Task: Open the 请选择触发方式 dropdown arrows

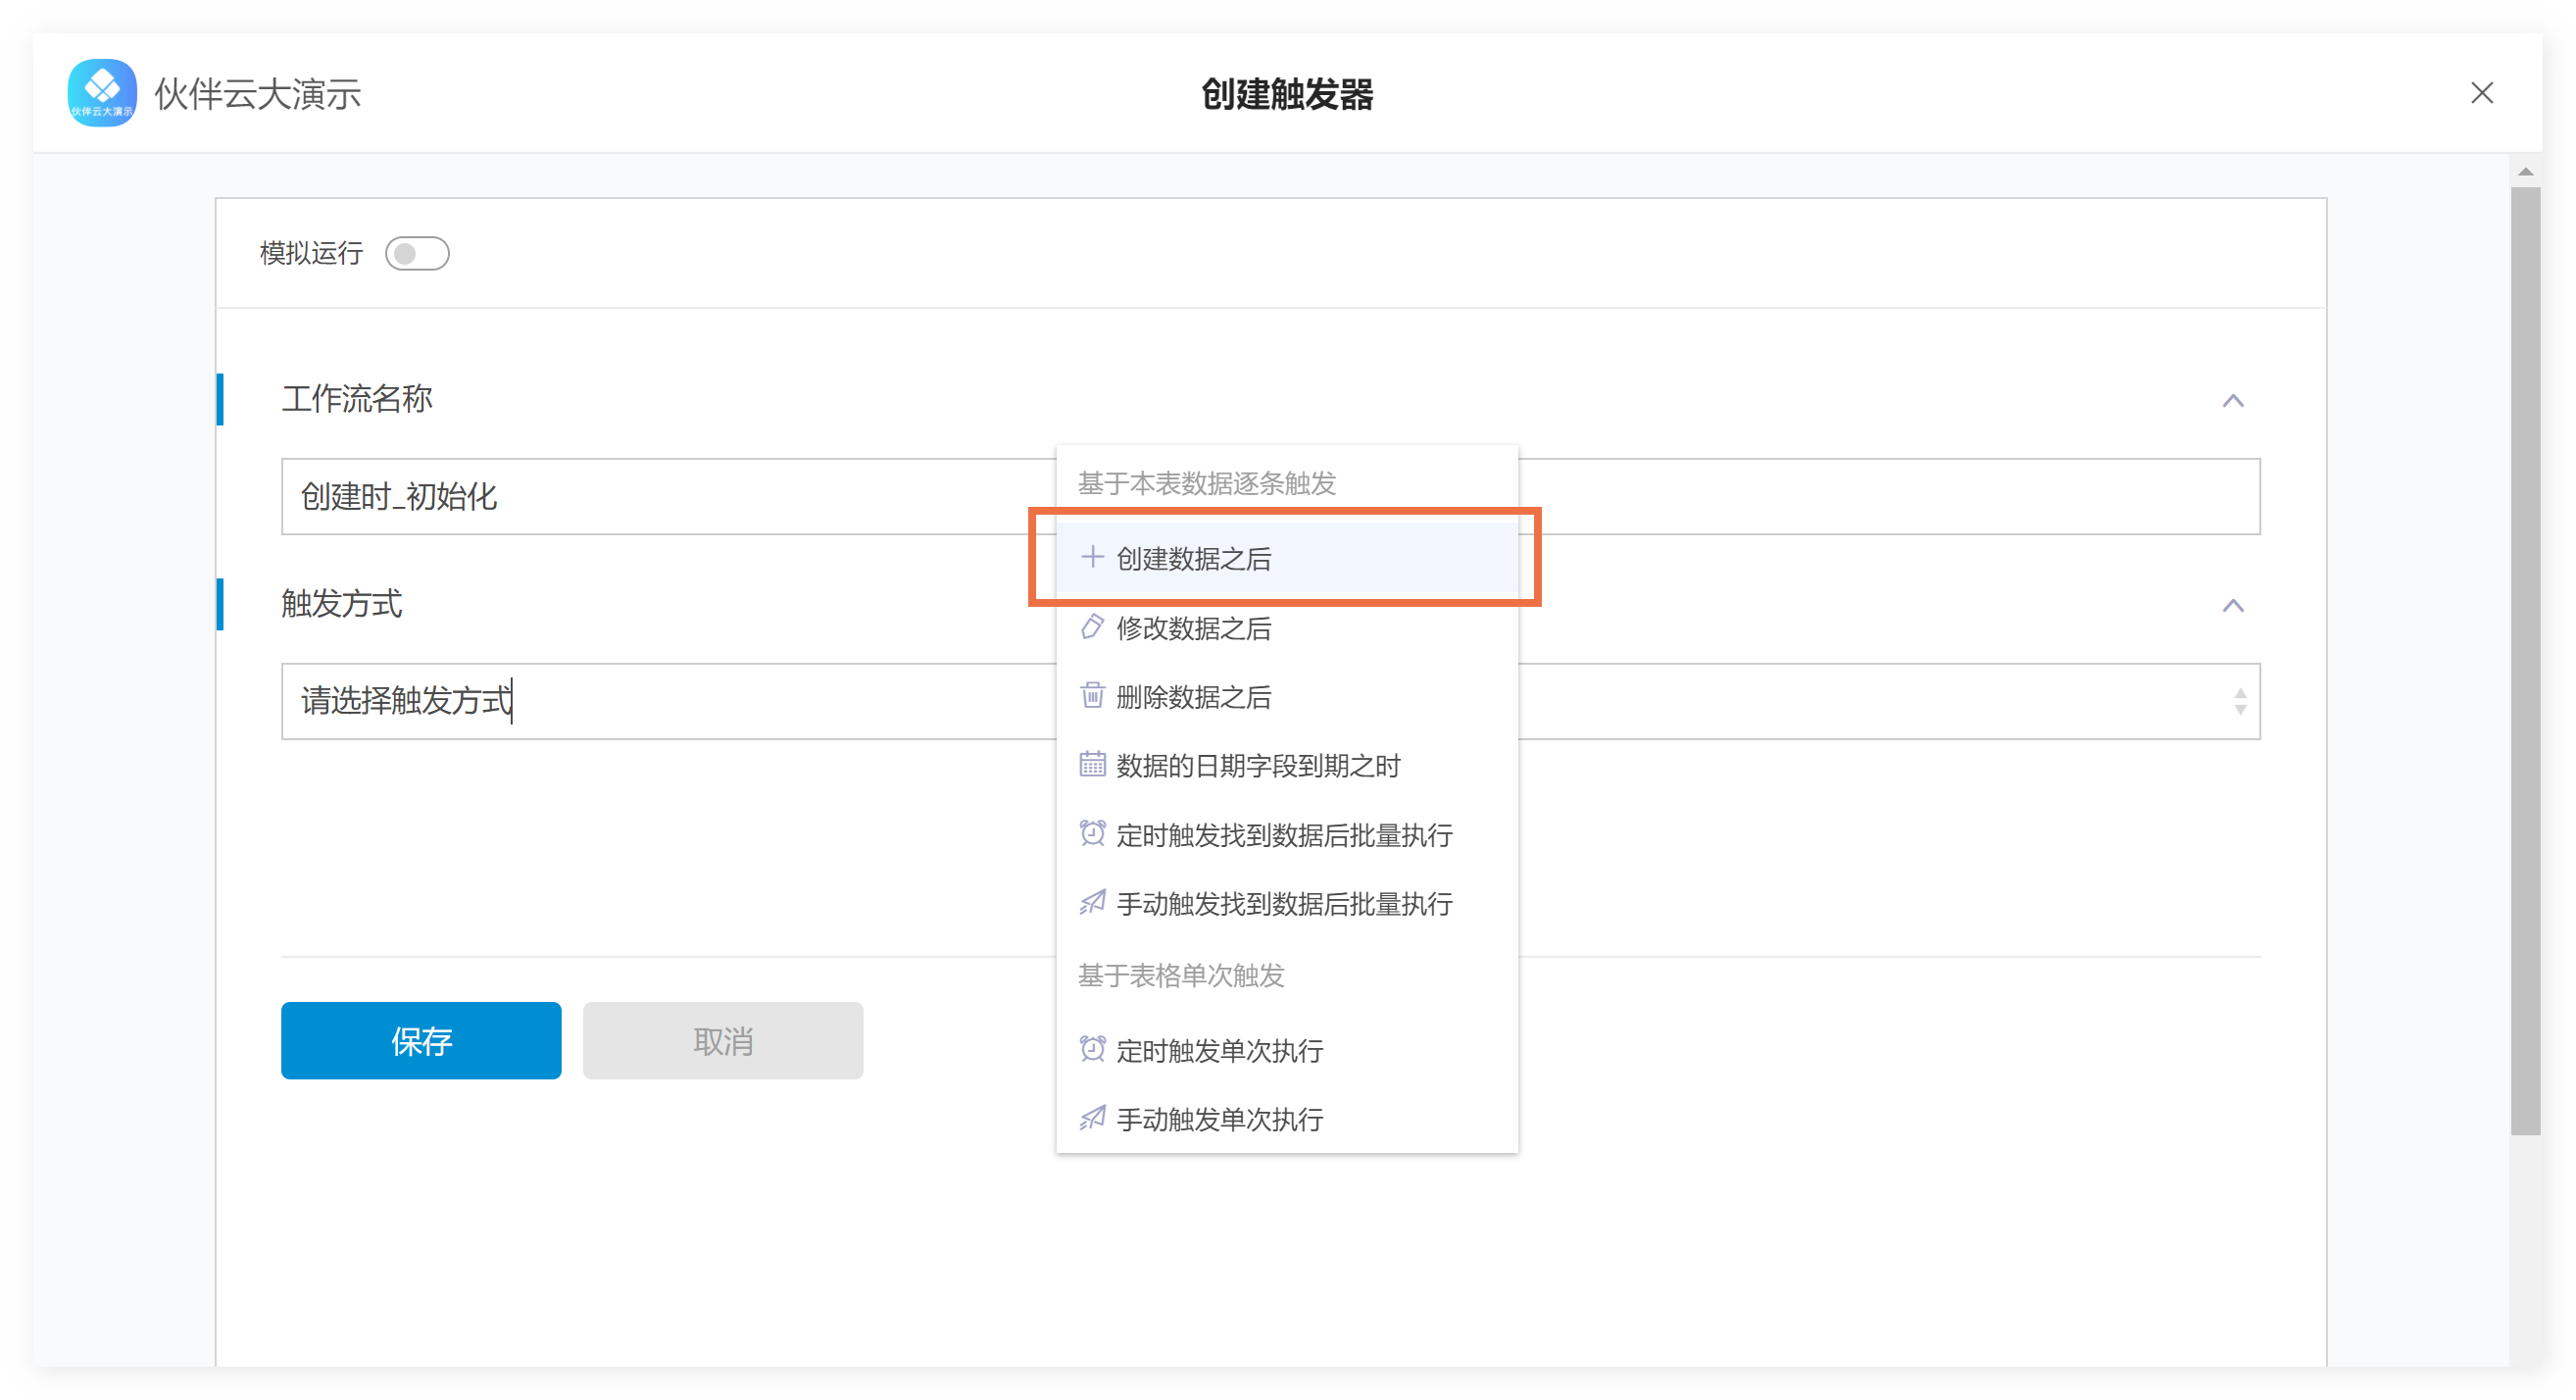Action: point(2239,702)
